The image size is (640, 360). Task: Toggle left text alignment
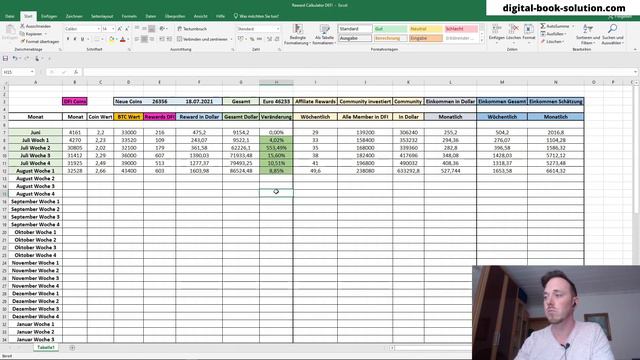coord(137,39)
